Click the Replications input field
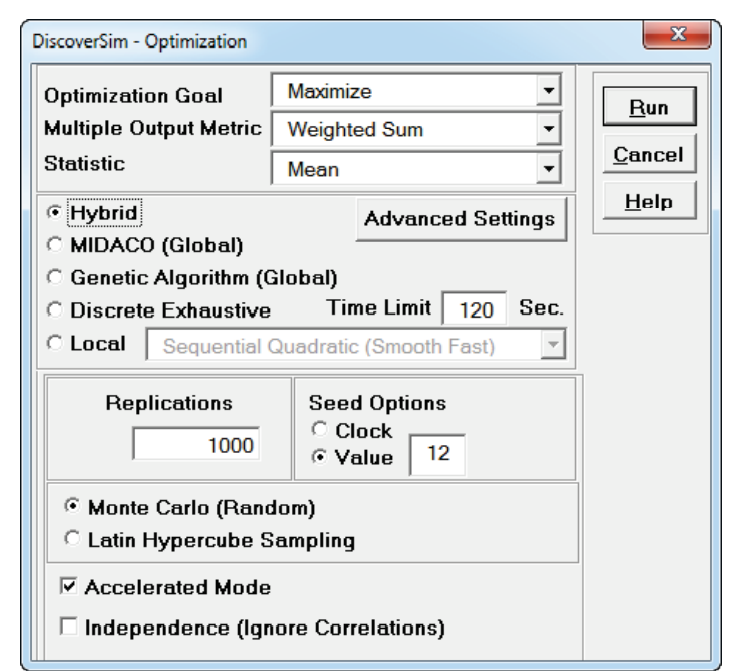This screenshot has width=754, height=672. pos(197,445)
